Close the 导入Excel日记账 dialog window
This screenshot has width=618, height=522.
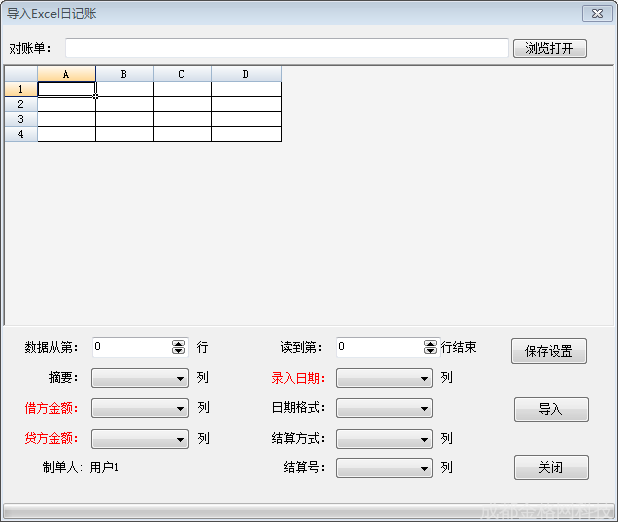pos(596,13)
